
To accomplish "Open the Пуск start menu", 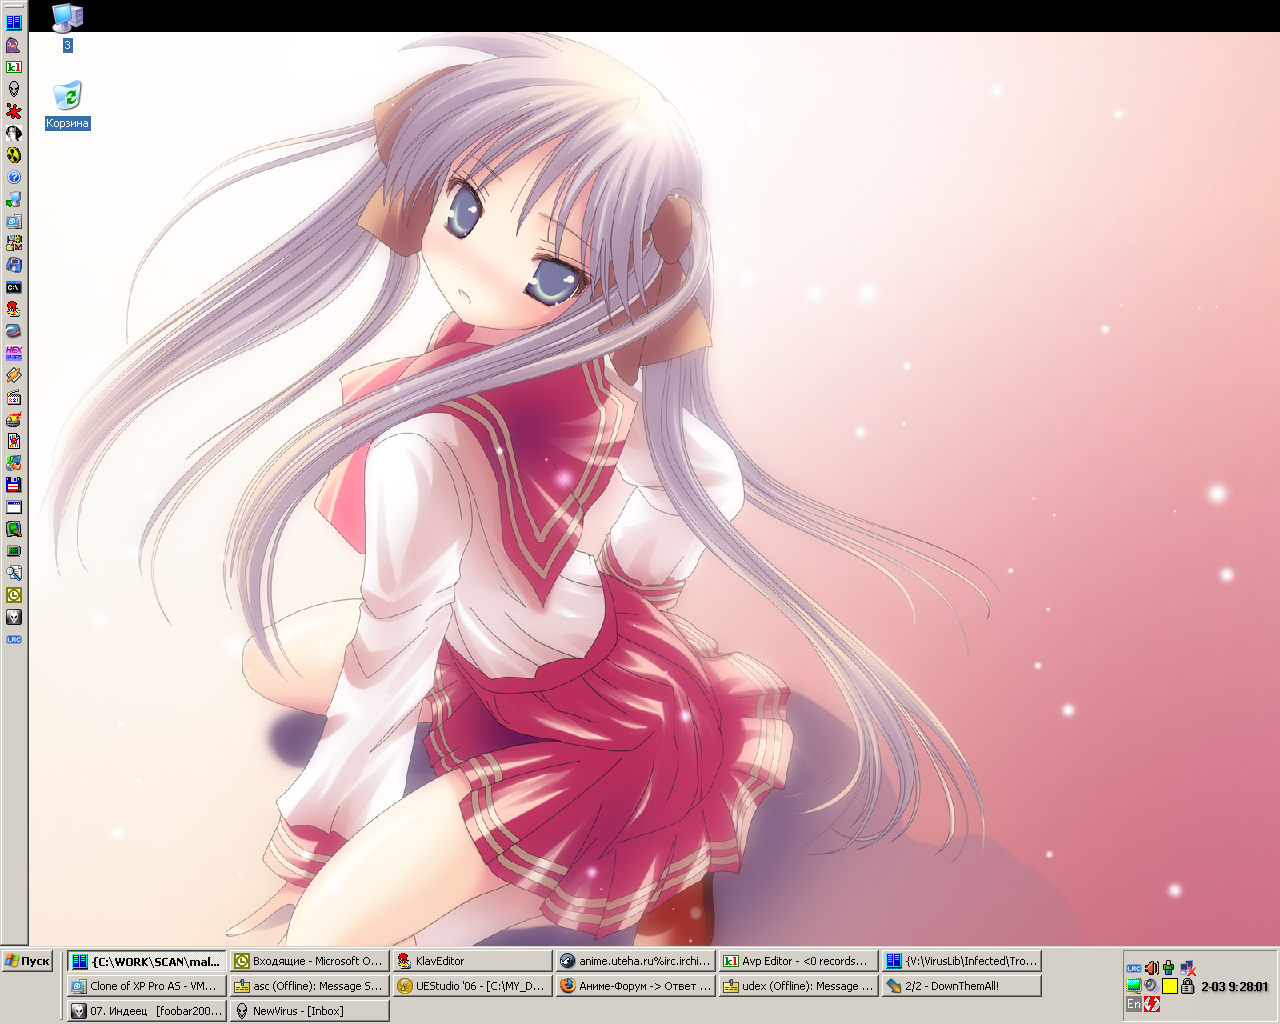I will pyautogui.click(x=27, y=961).
